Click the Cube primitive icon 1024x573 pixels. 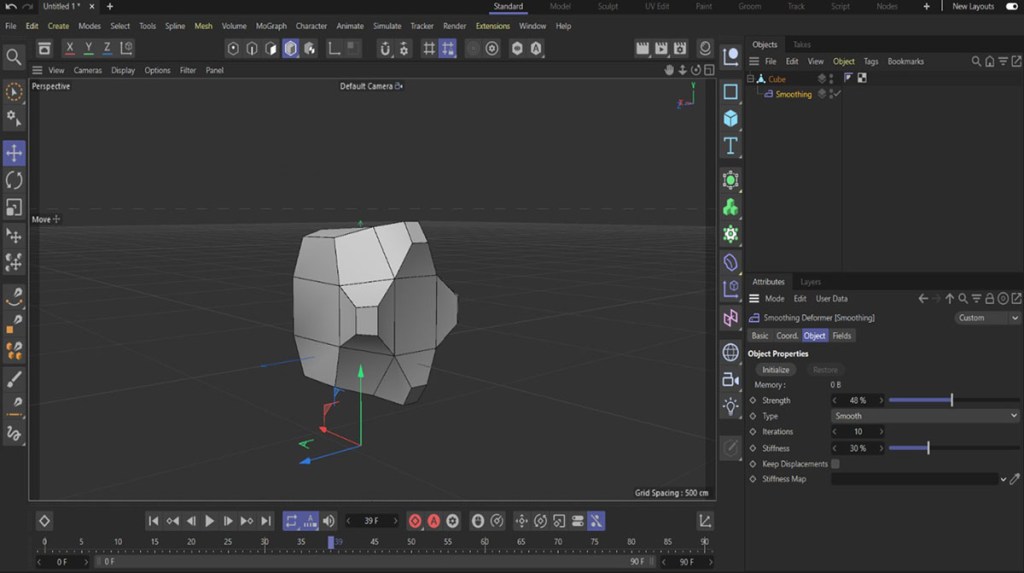coord(731,119)
